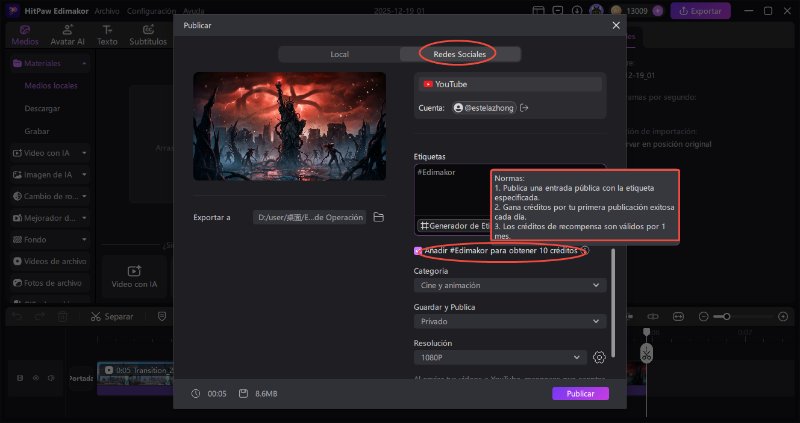This screenshot has height=423, width=800.
Task: Click the Publicar button
Action: 580,393
